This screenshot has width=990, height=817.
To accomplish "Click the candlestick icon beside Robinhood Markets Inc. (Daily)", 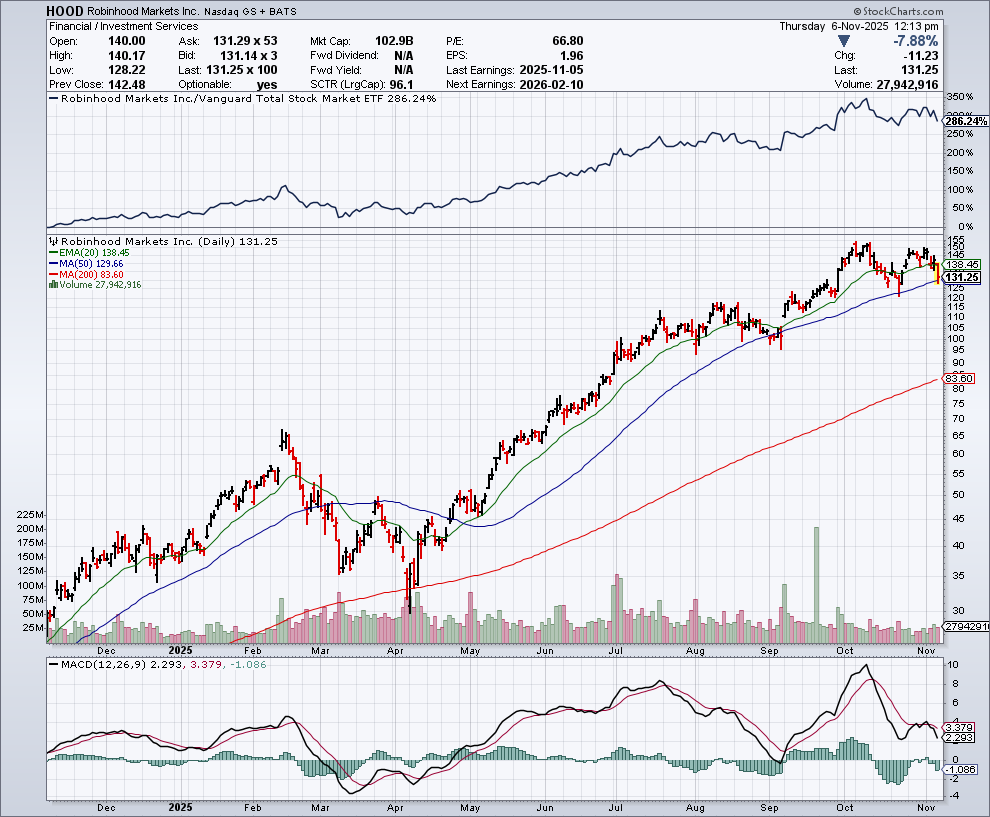I will (52, 242).
